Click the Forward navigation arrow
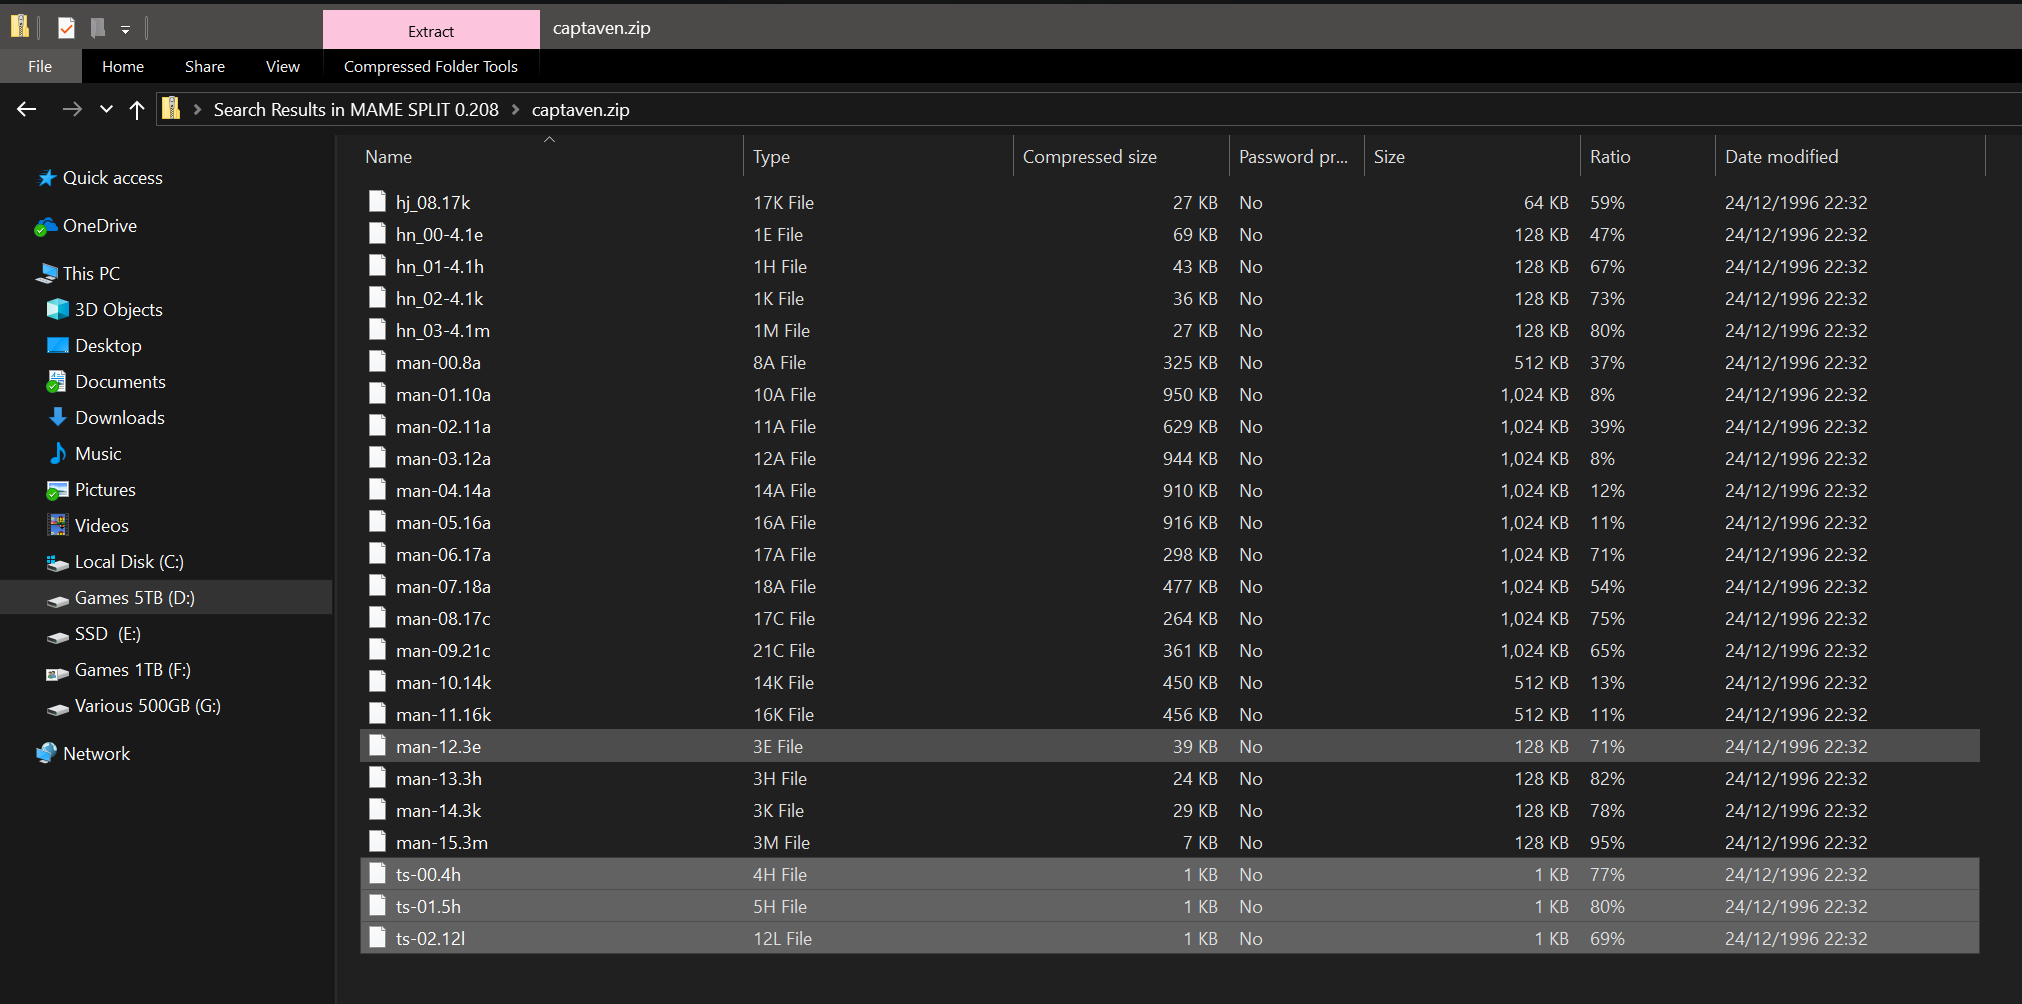Image resolution: width=2022 pixels, height=1004 pixels. [72, 109]
